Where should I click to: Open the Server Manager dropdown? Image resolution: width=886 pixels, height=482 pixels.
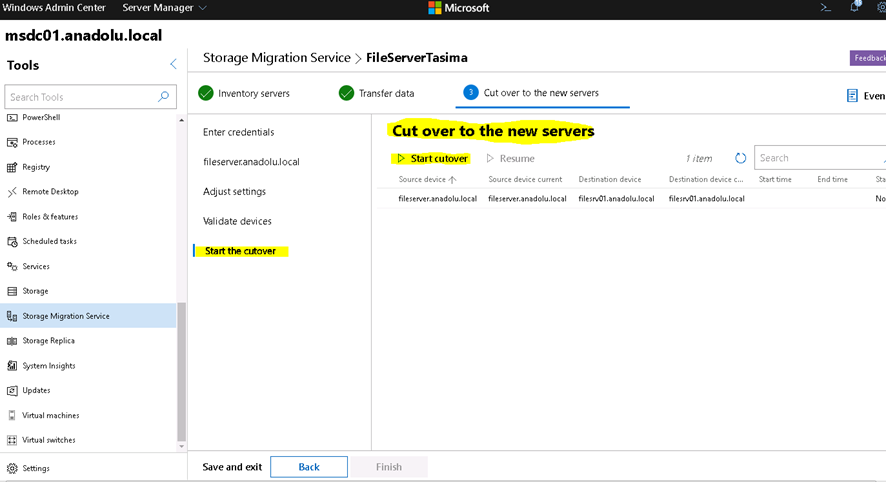[164, 8]
